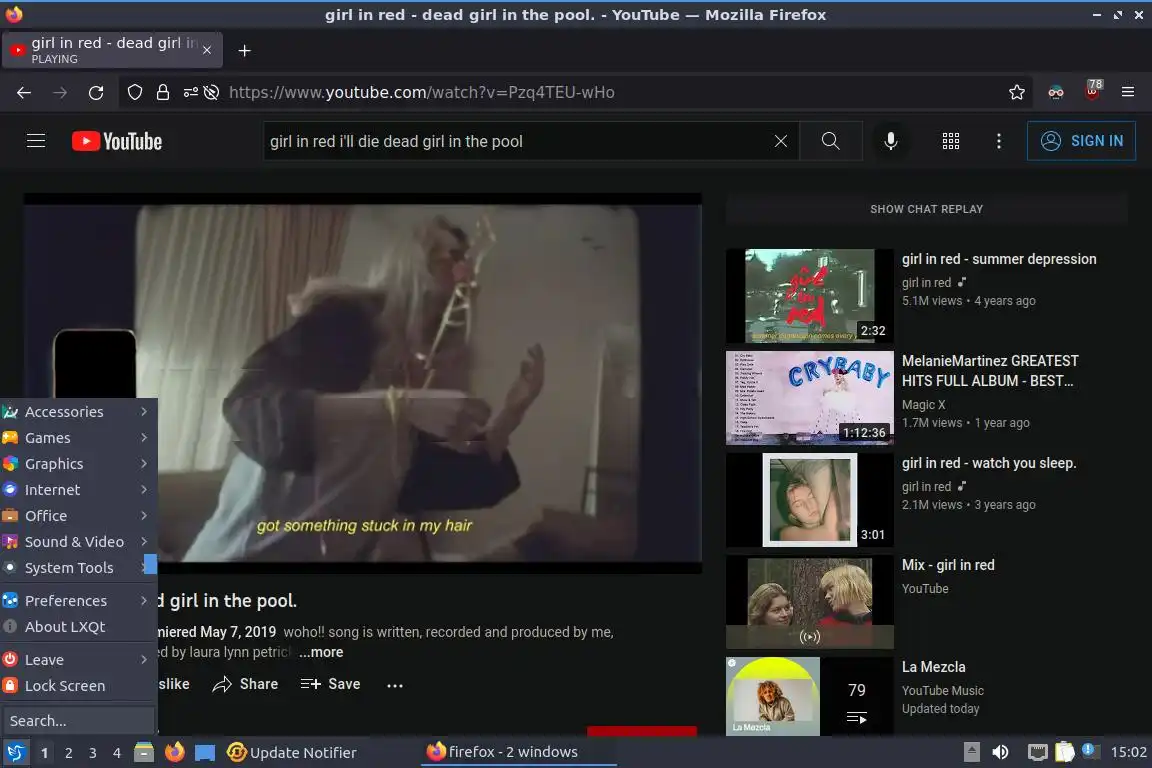Open MelanieMartinez GREATEST HITS thumbnail
This screenshot has width=1152, height=768.
(x=810, y=398)
